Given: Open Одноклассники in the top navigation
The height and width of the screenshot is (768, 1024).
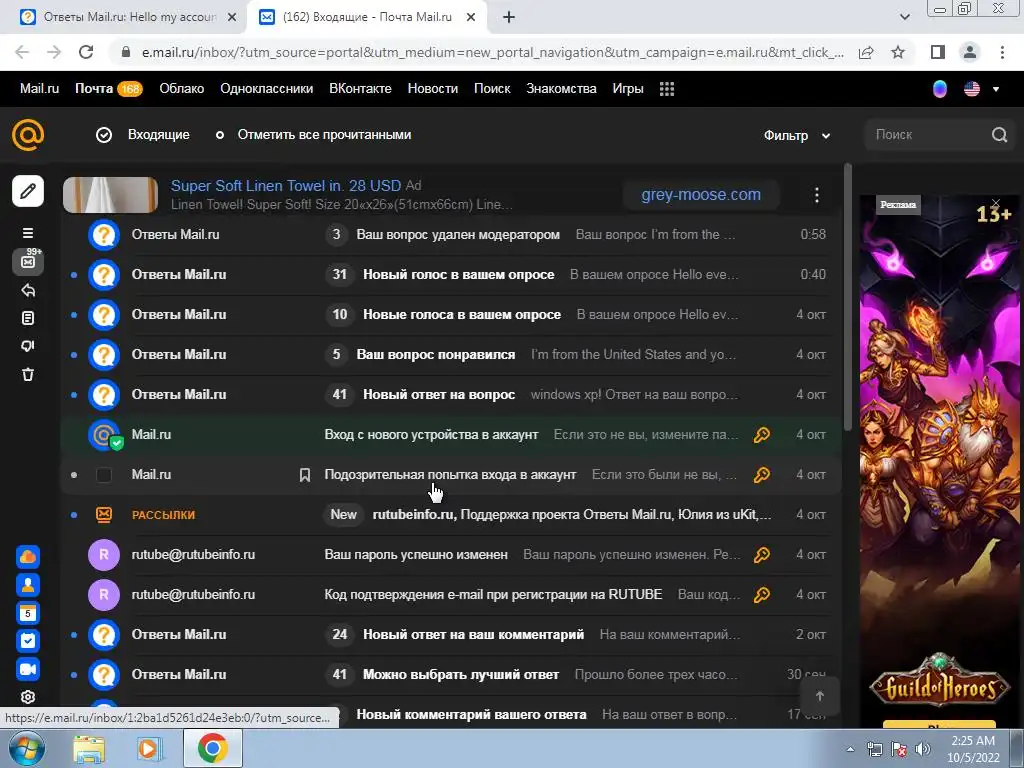Looking at the screenshot, I should point(266,89).
